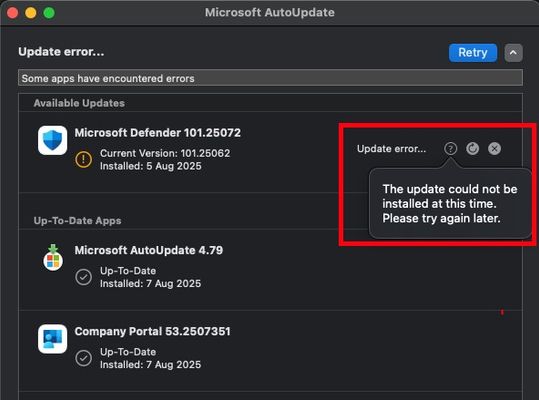Click the Company Portal app icon
539x400 pixels.
tap(52, 339)
